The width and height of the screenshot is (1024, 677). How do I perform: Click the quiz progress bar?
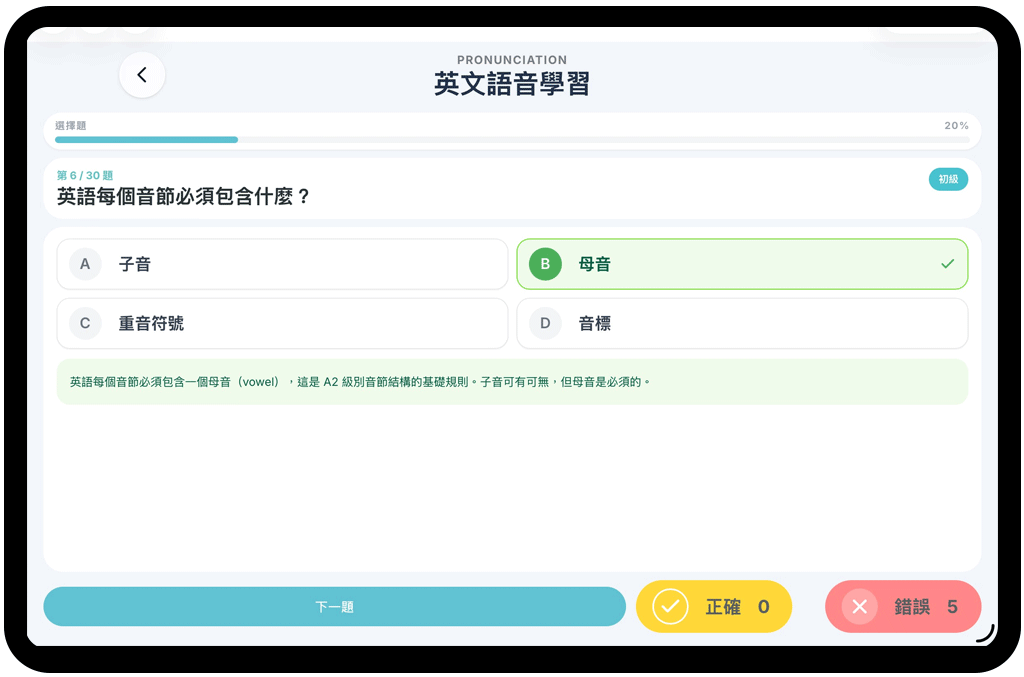coord(512,140)
